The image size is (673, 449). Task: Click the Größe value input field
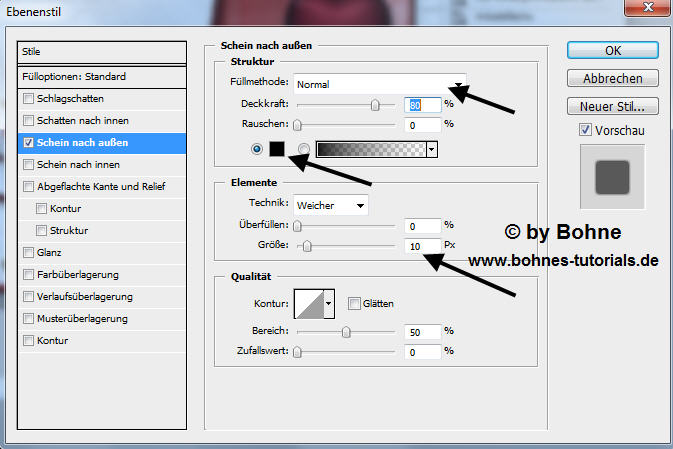click(x=423, y=245)
